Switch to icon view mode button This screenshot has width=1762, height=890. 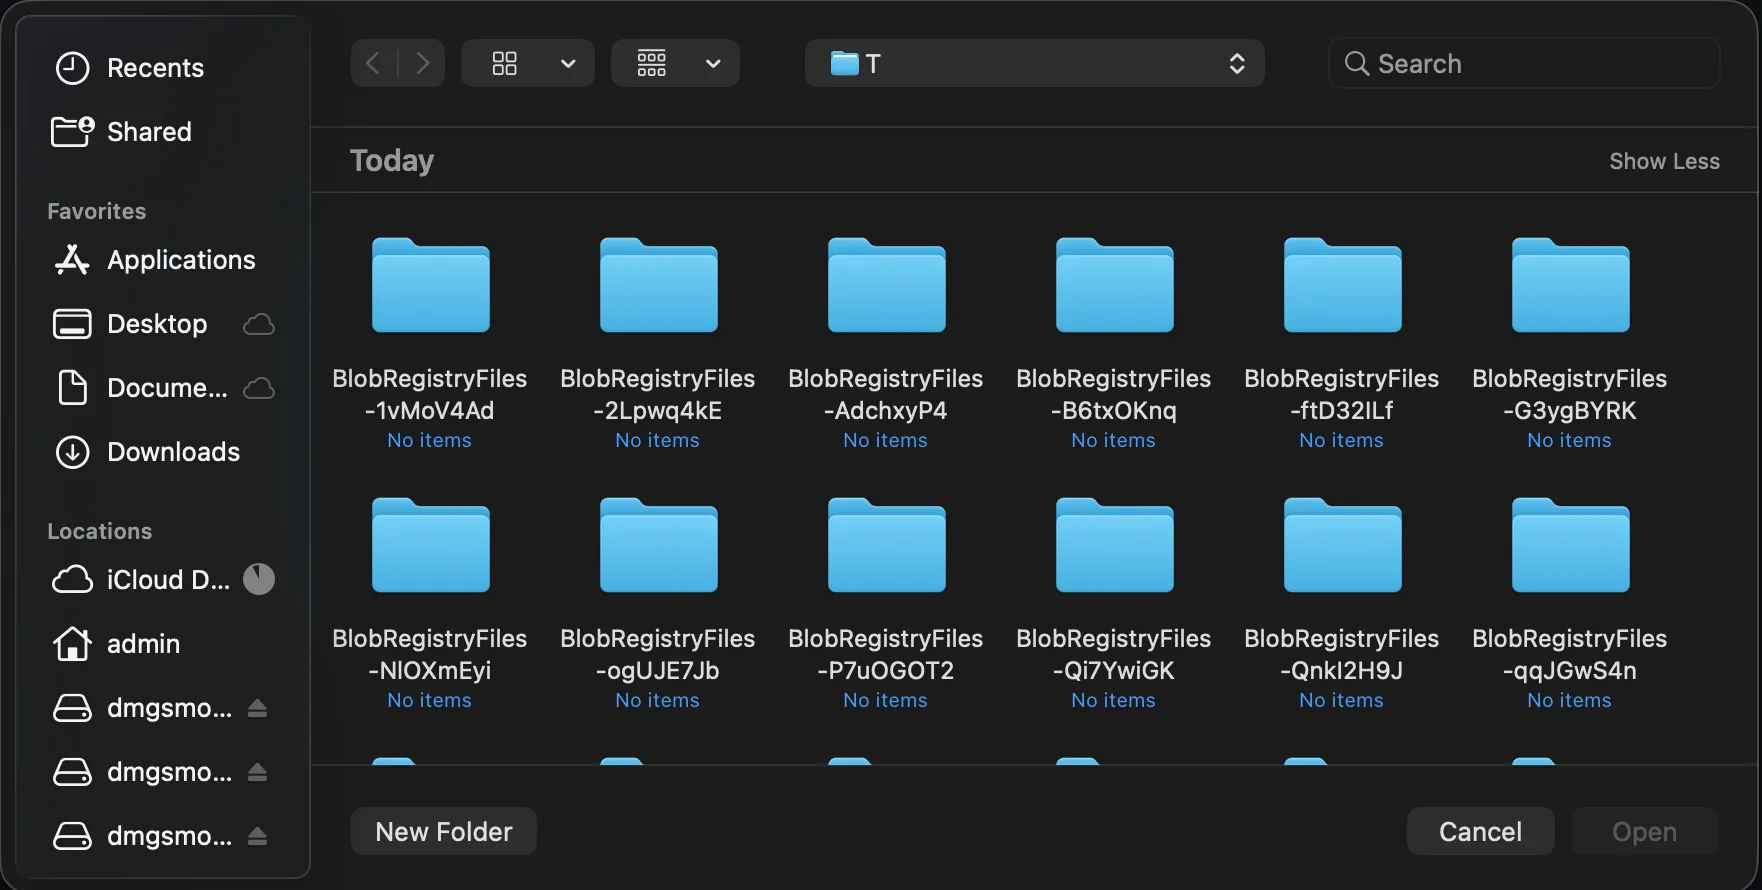tap(505, 63)
